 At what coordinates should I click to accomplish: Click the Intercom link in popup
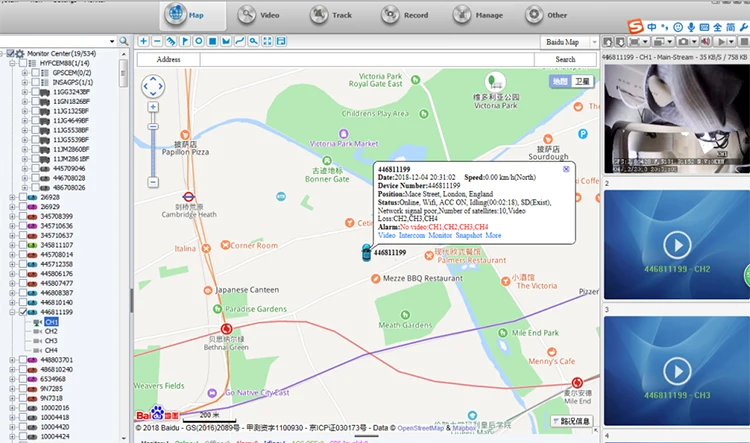[412, 235]
